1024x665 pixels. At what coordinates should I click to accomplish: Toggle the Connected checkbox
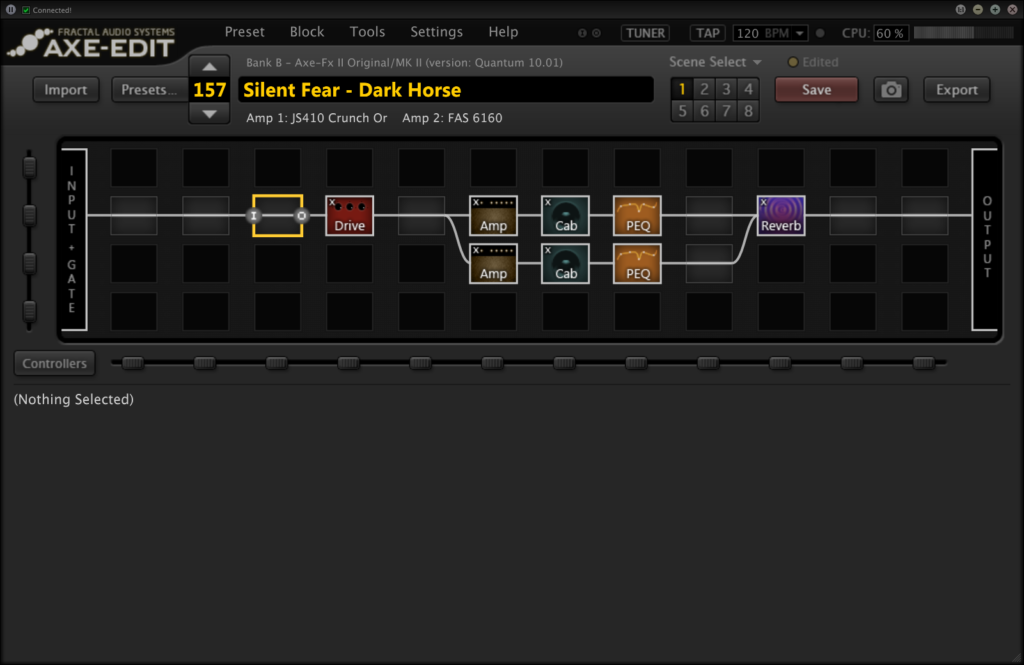coord(26,10)
